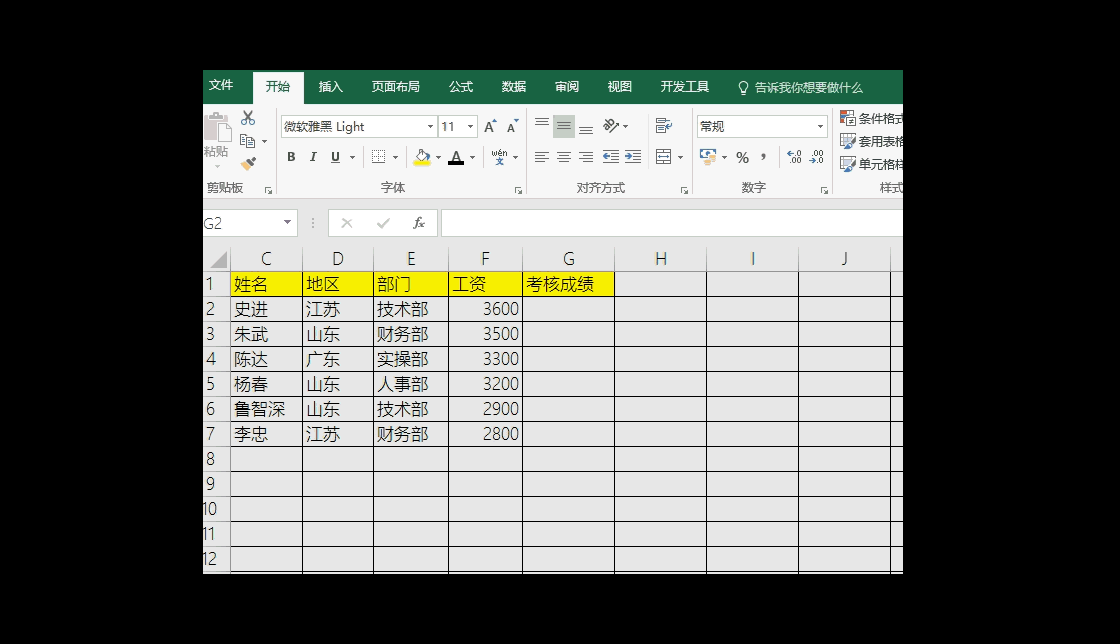The height and width of the screenshot is (644, 1120).
Task: Open the font name dropdown
Action: [x=430, y=126]
